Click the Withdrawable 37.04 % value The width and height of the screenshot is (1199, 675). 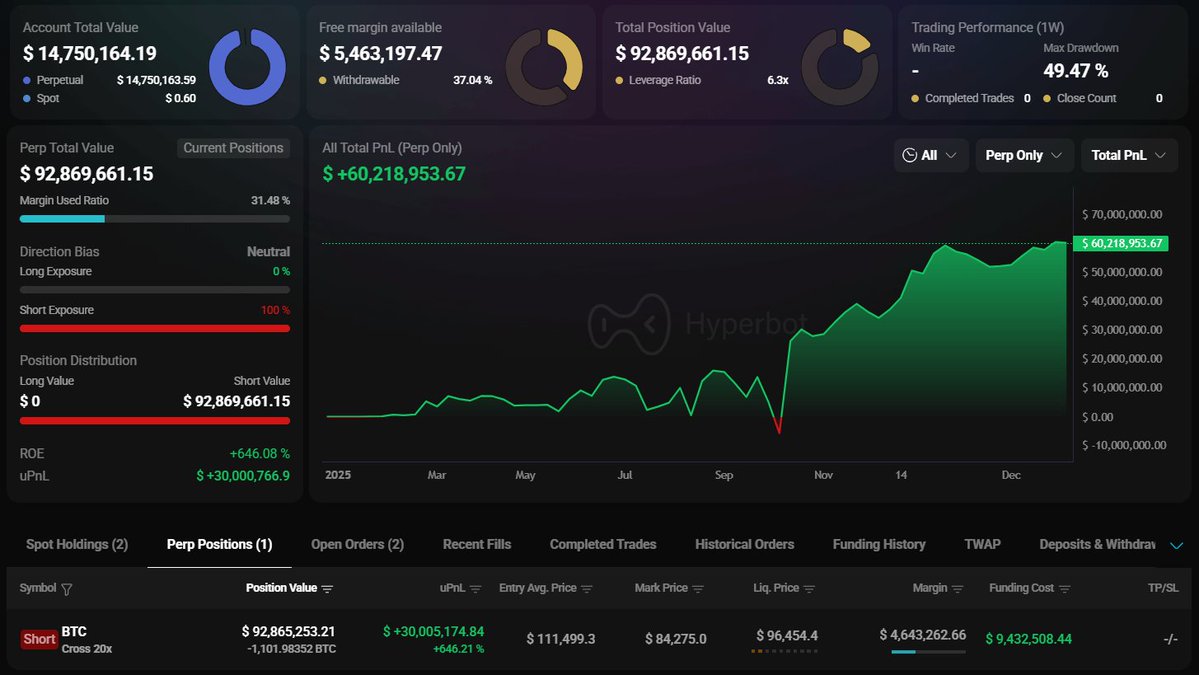click(473, 80)
